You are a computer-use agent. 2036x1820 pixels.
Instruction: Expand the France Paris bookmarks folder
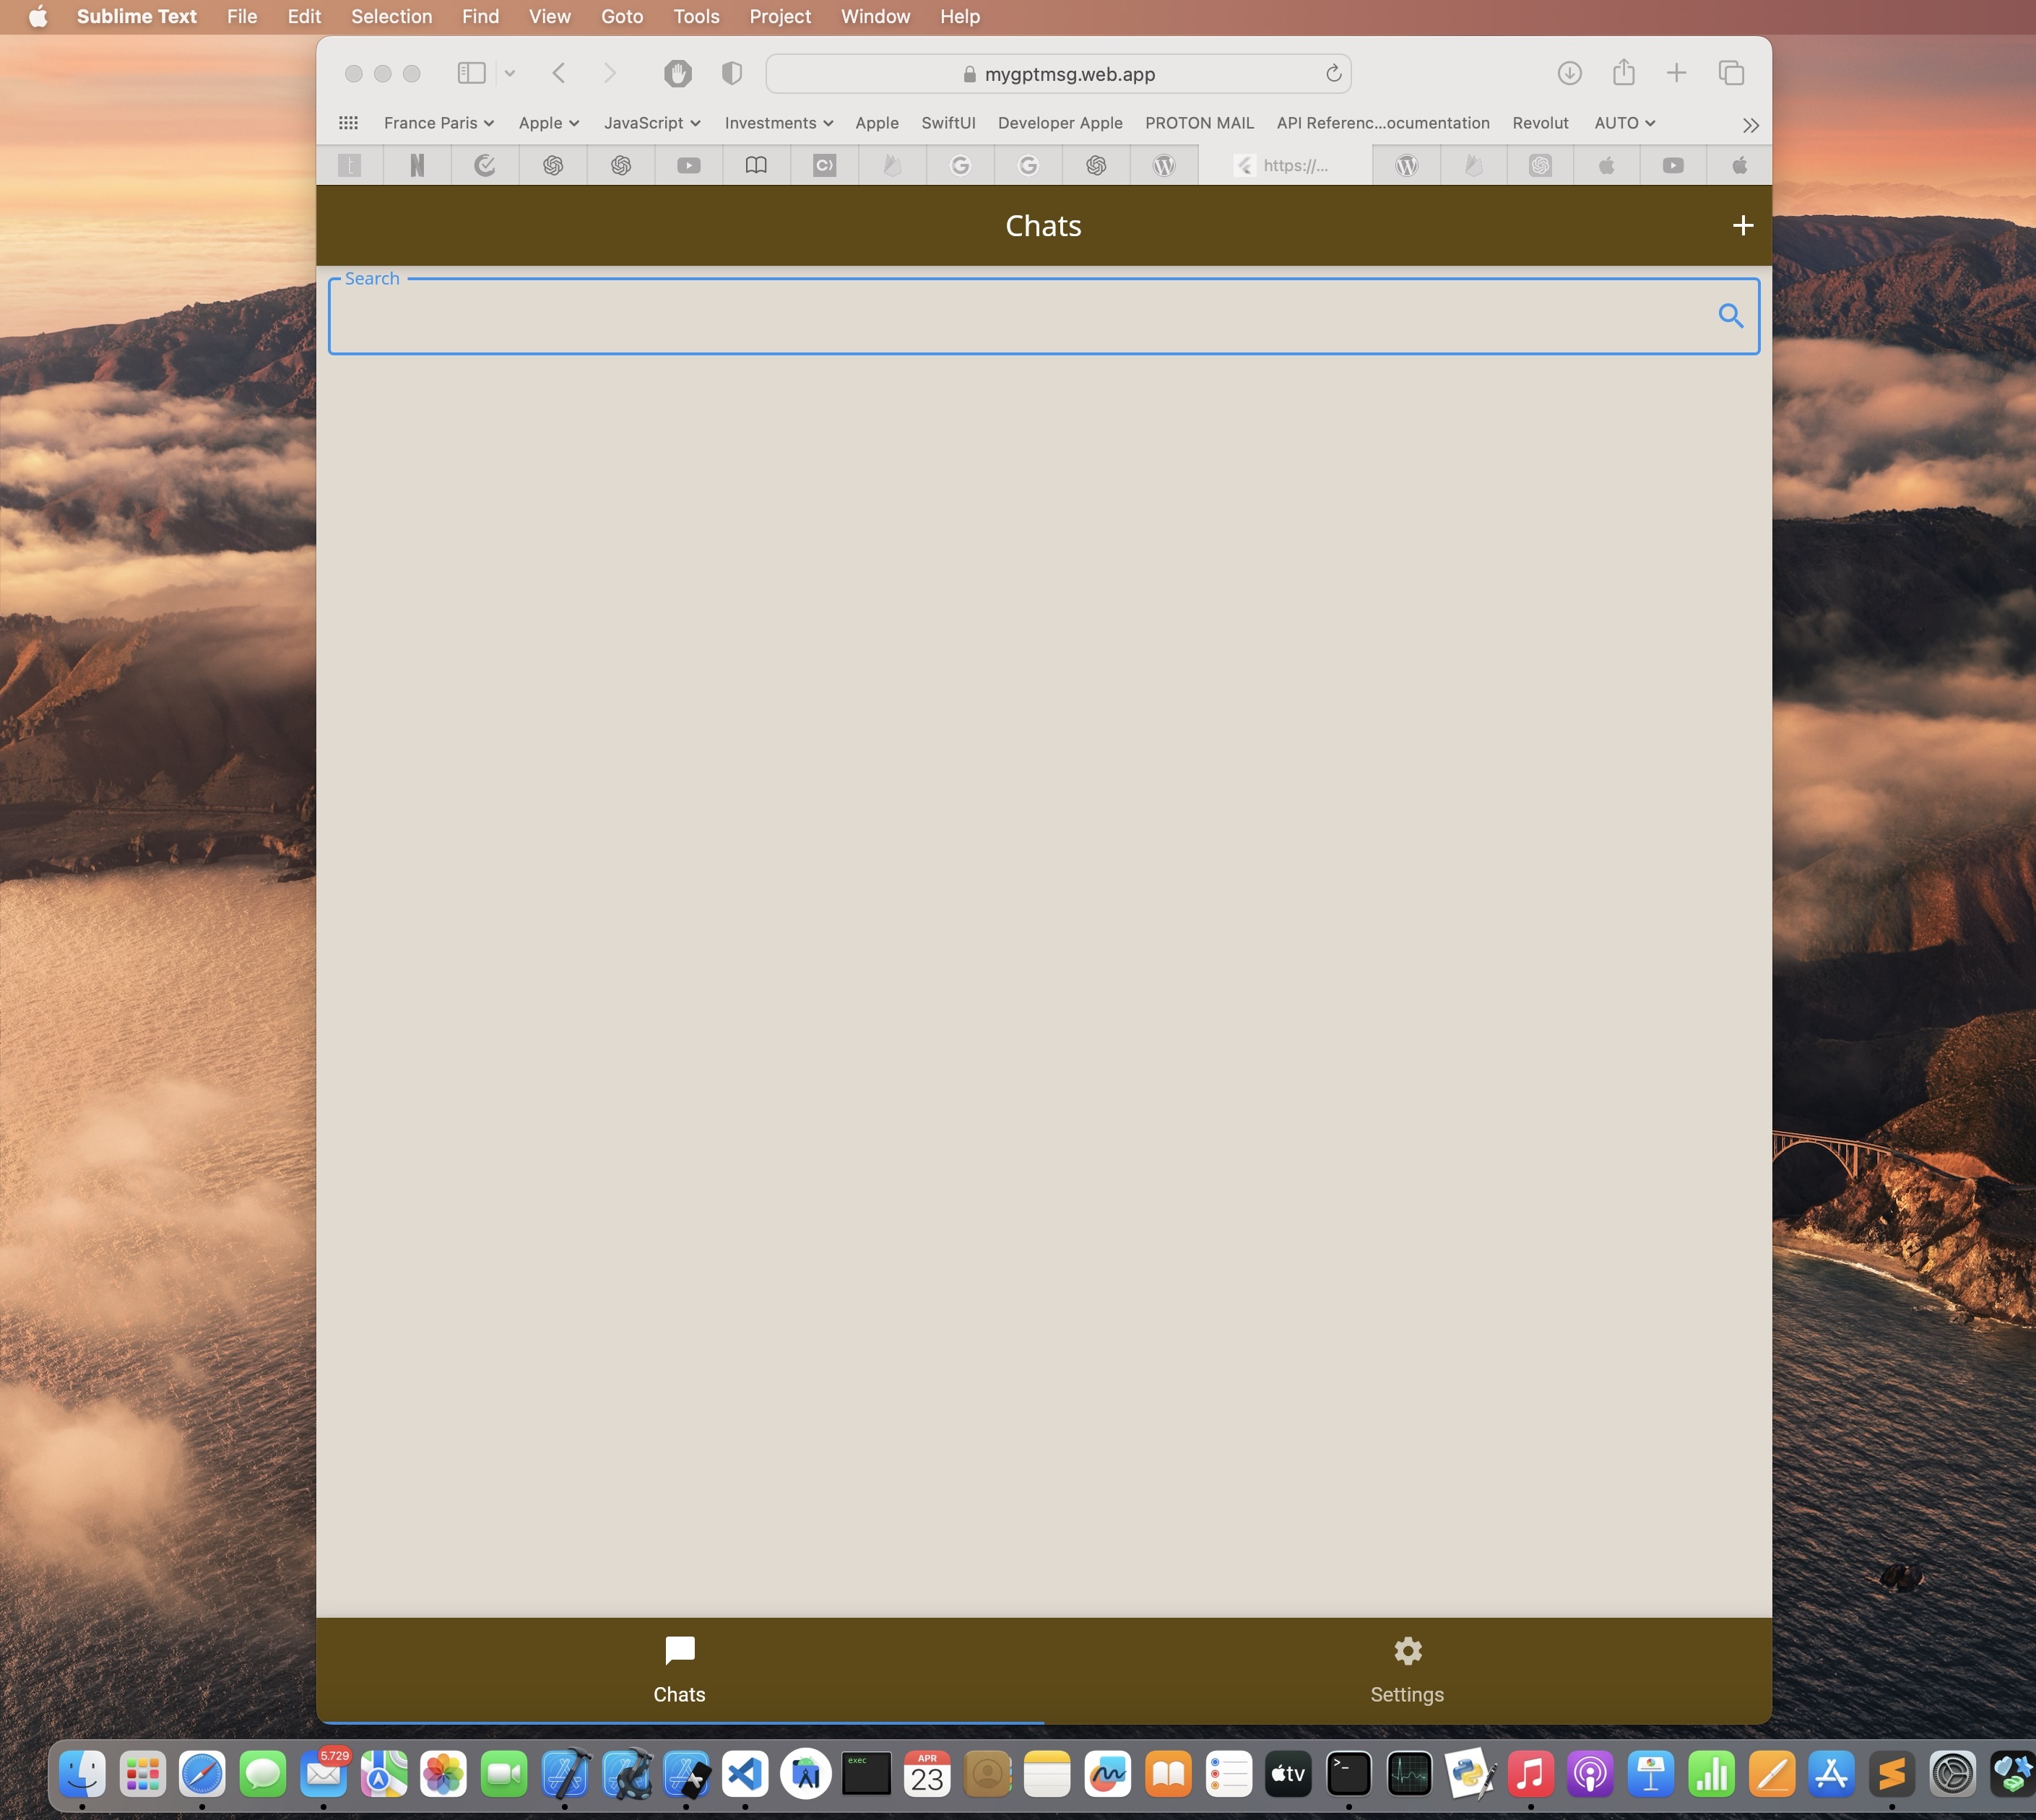[439, 123]
